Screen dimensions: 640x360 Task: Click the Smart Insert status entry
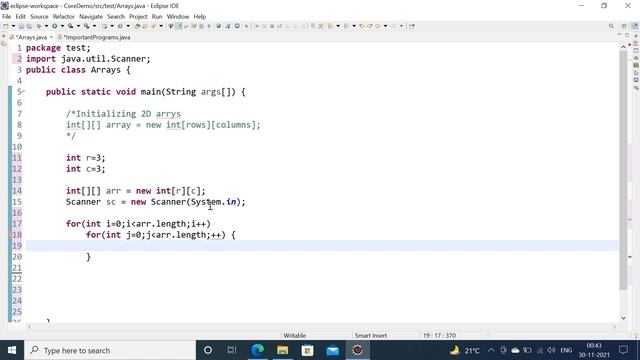click(371, 336)
